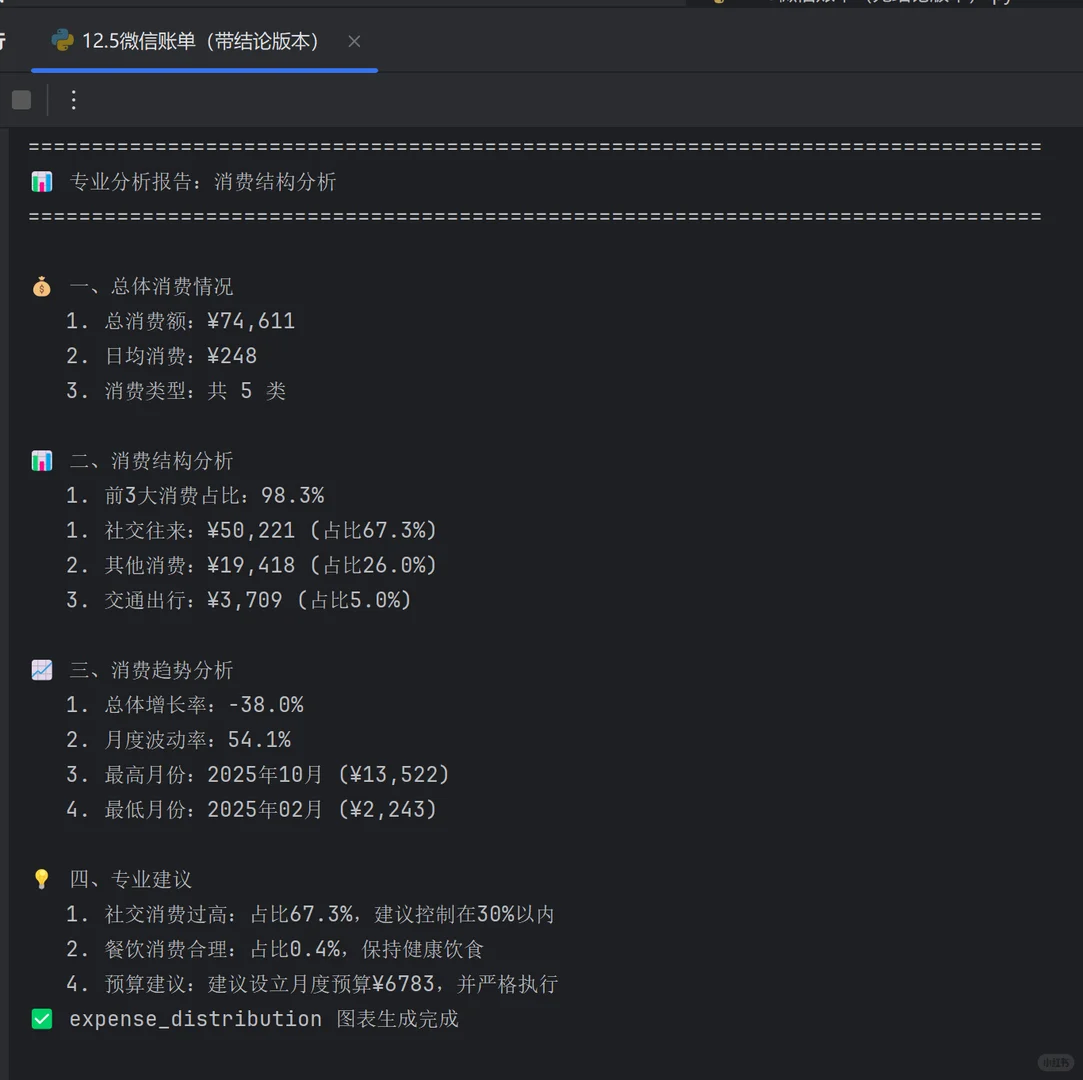
Task: Click the expense_distribution completion text
Action: click(263, 1018)
